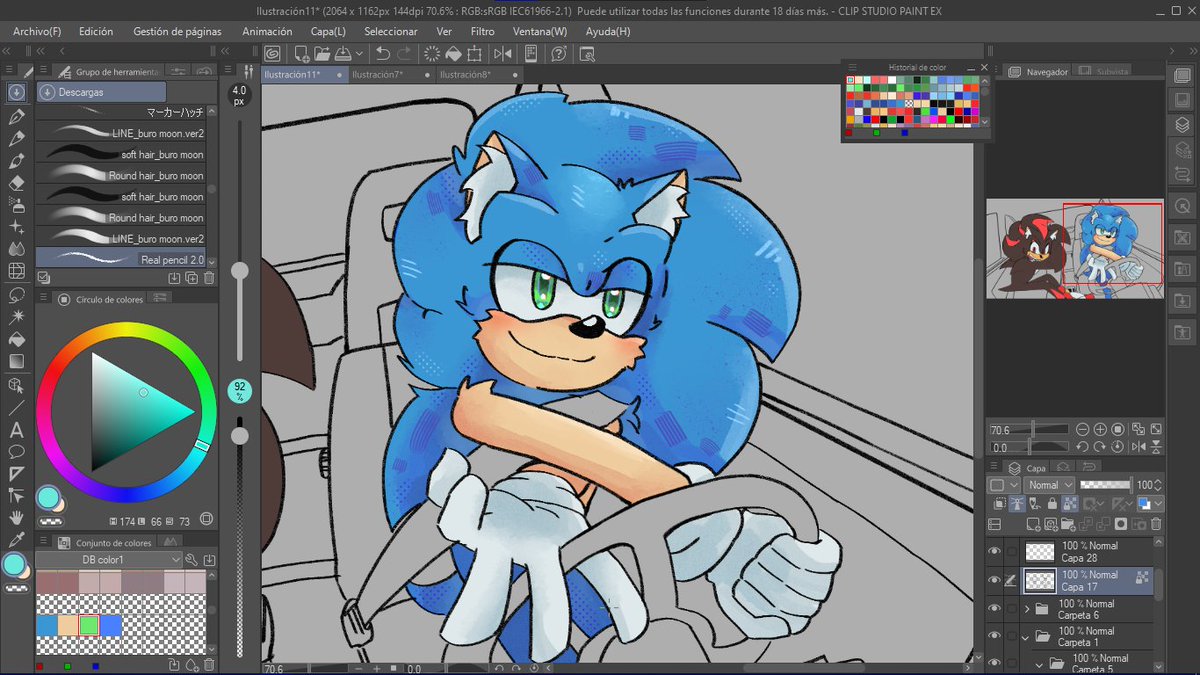
Task: Select the Real pencil 2.0 brush
Action: click(121, 259)
